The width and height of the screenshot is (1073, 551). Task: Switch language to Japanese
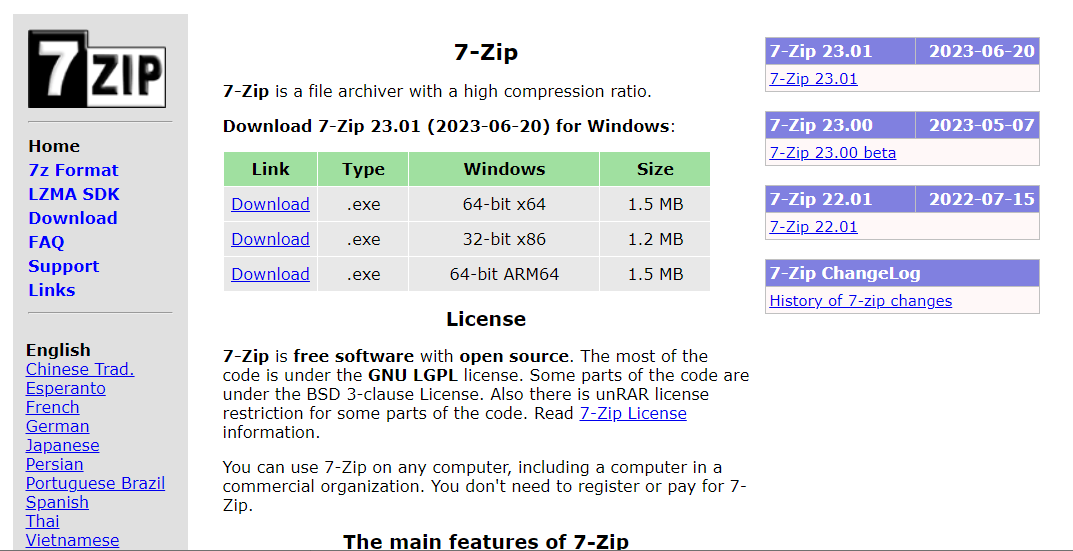62,445
